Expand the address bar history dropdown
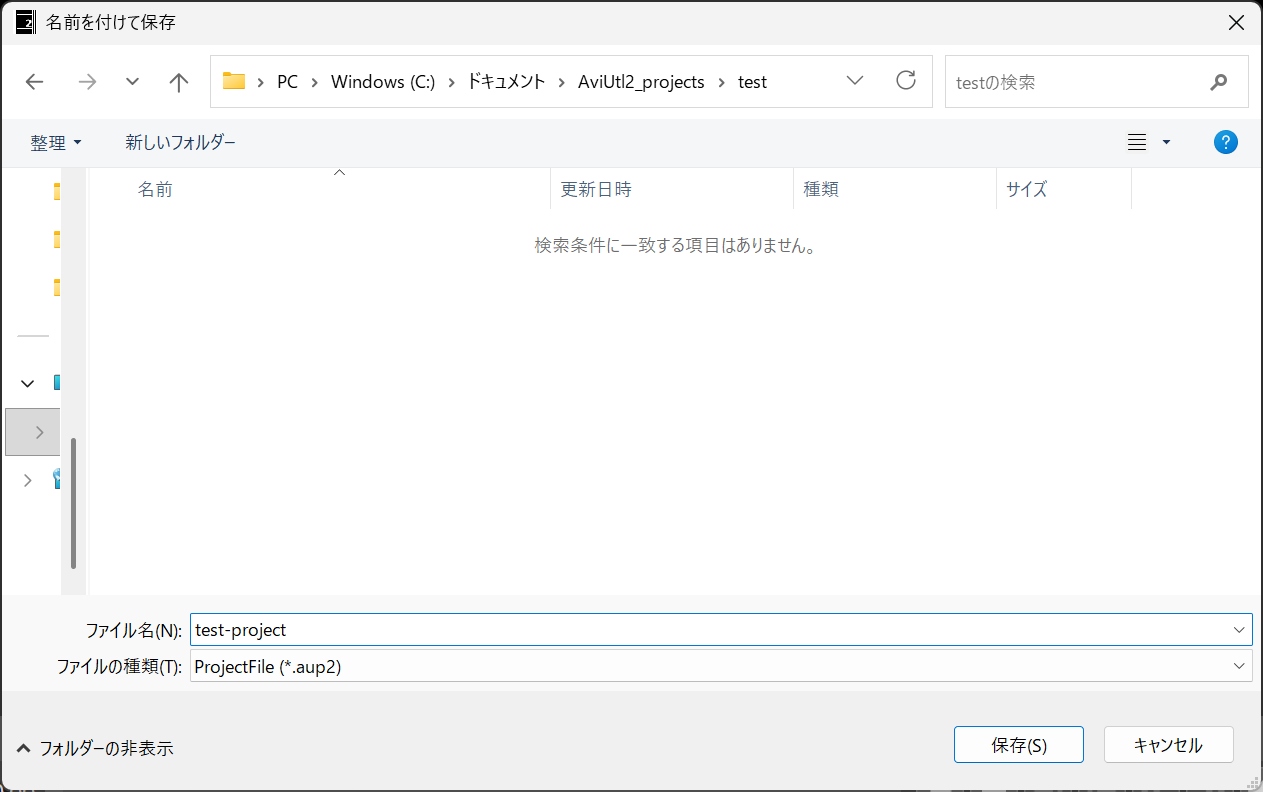Viewport: 1263px width, 792px height. [855, 81]
